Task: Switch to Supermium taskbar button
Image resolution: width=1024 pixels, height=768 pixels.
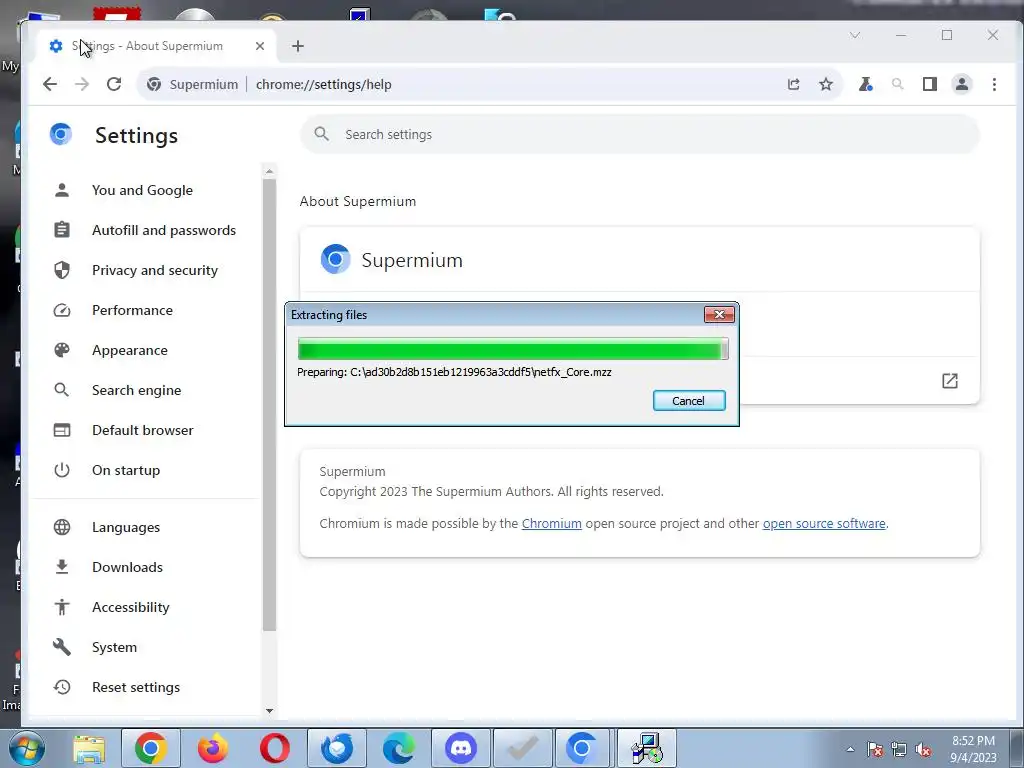Action: click(581, 748)
